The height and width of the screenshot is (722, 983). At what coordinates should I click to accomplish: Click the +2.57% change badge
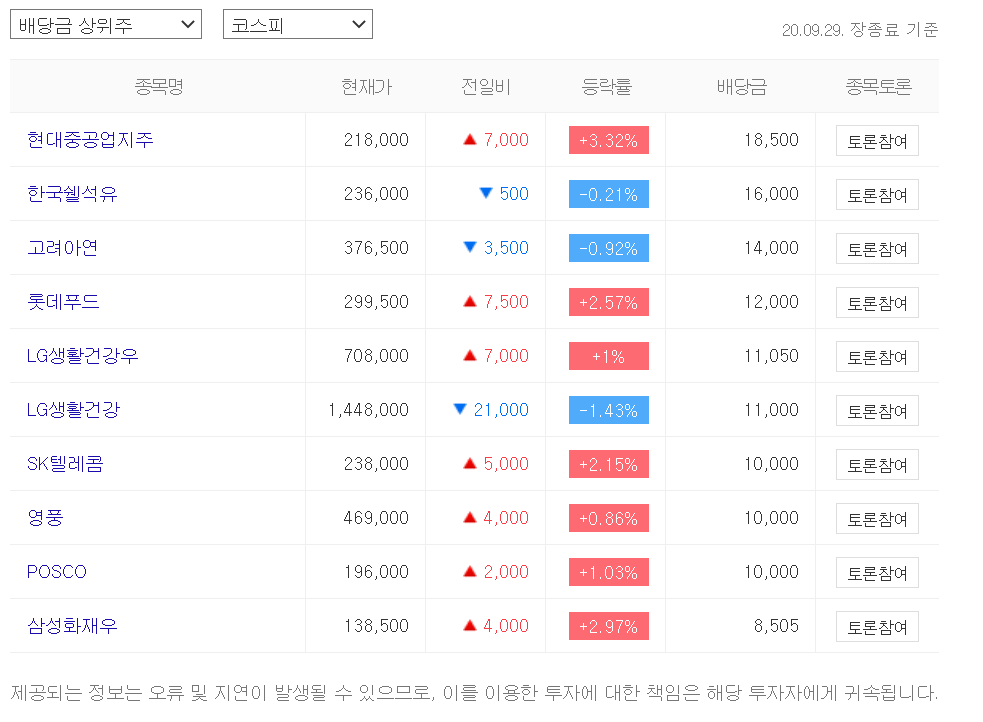[x=609, y=302]
